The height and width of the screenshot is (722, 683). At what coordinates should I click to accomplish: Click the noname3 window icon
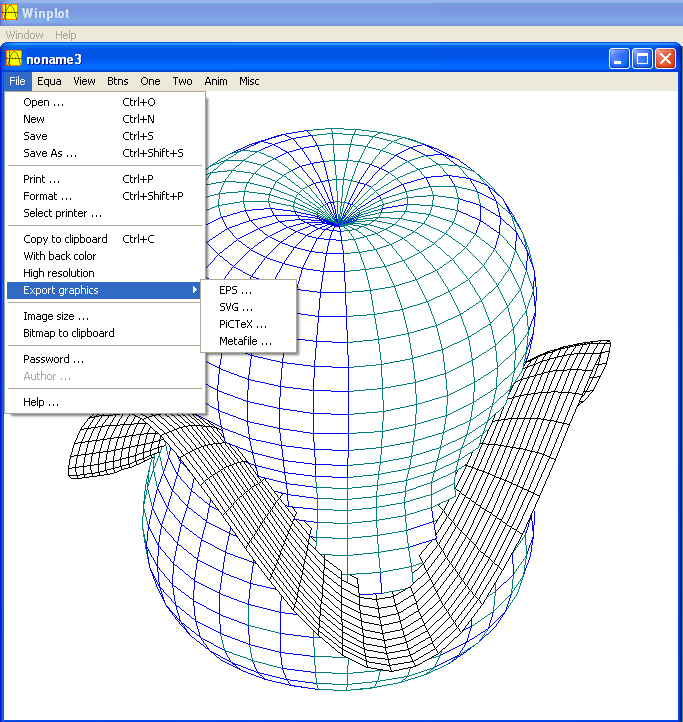pos(14,58)
